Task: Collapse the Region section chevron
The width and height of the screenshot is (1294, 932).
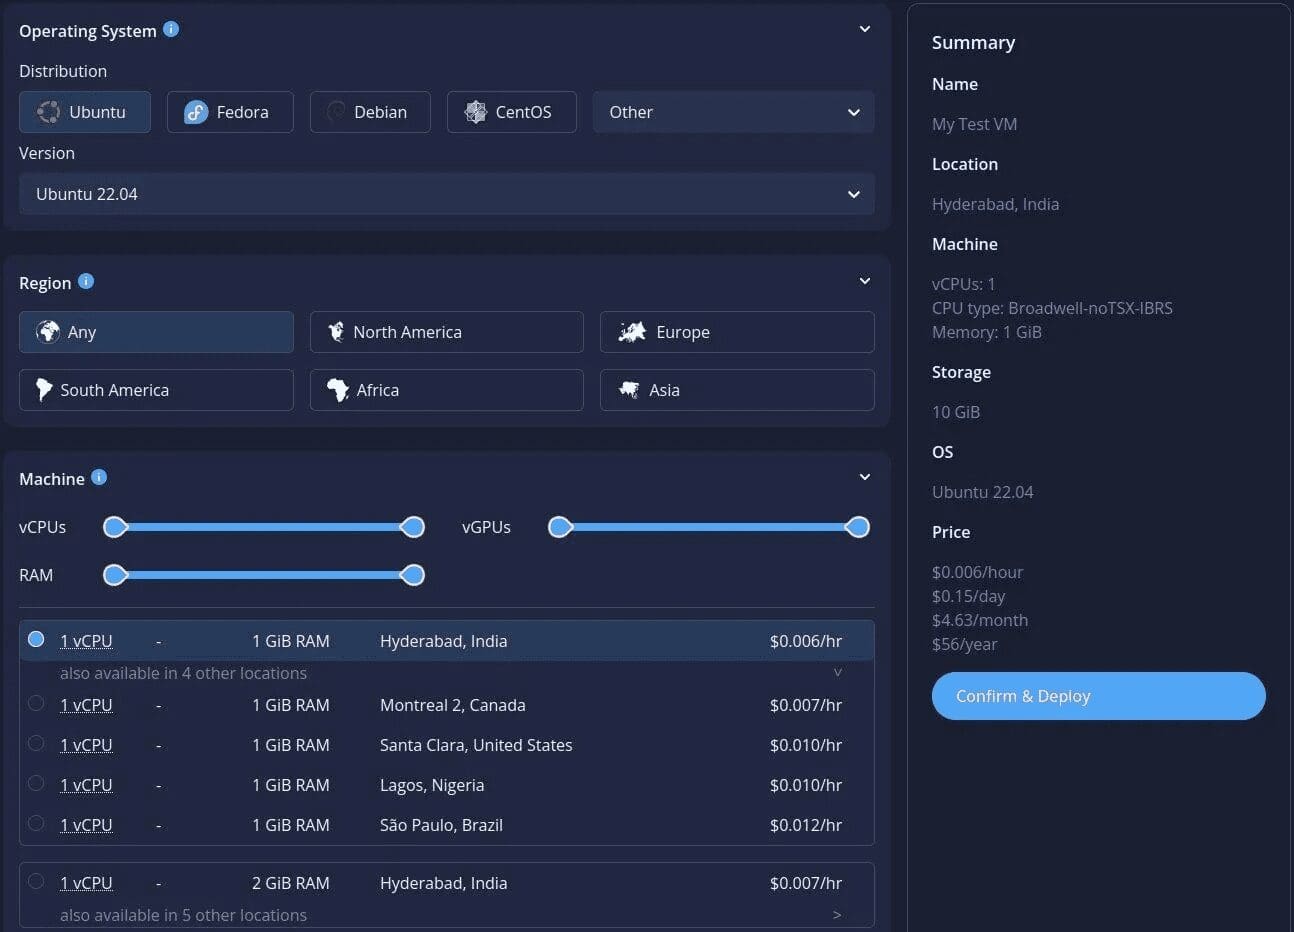Action: [865, 281]
